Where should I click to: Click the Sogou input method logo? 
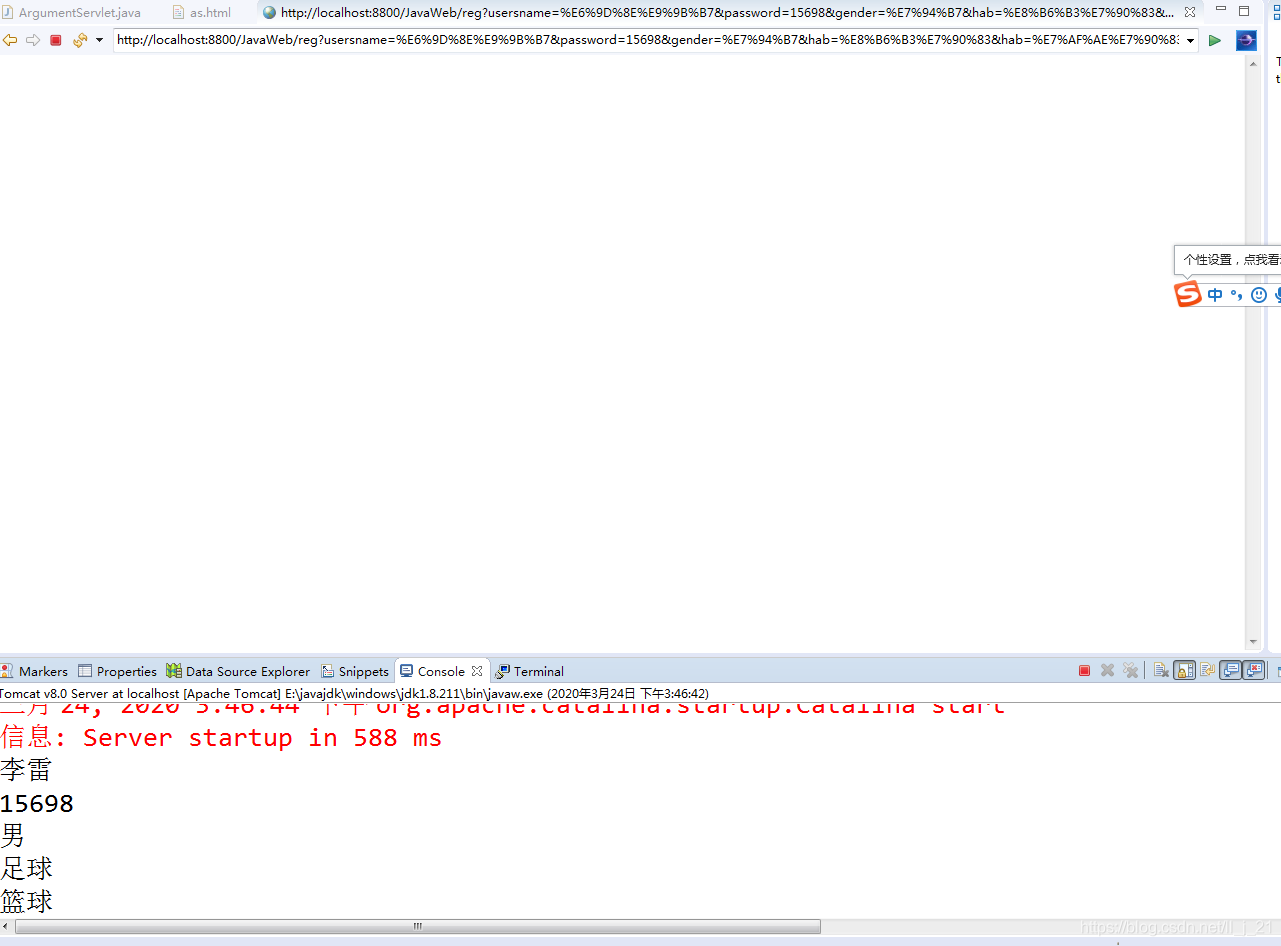(x=1188, y=294)
